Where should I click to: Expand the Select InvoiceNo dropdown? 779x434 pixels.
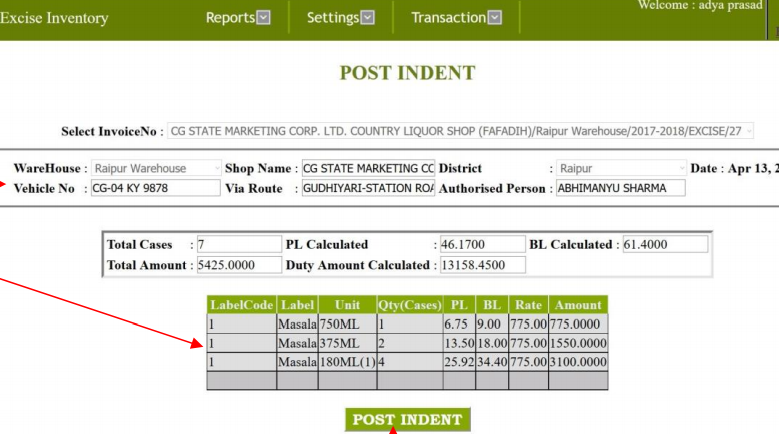460,131
